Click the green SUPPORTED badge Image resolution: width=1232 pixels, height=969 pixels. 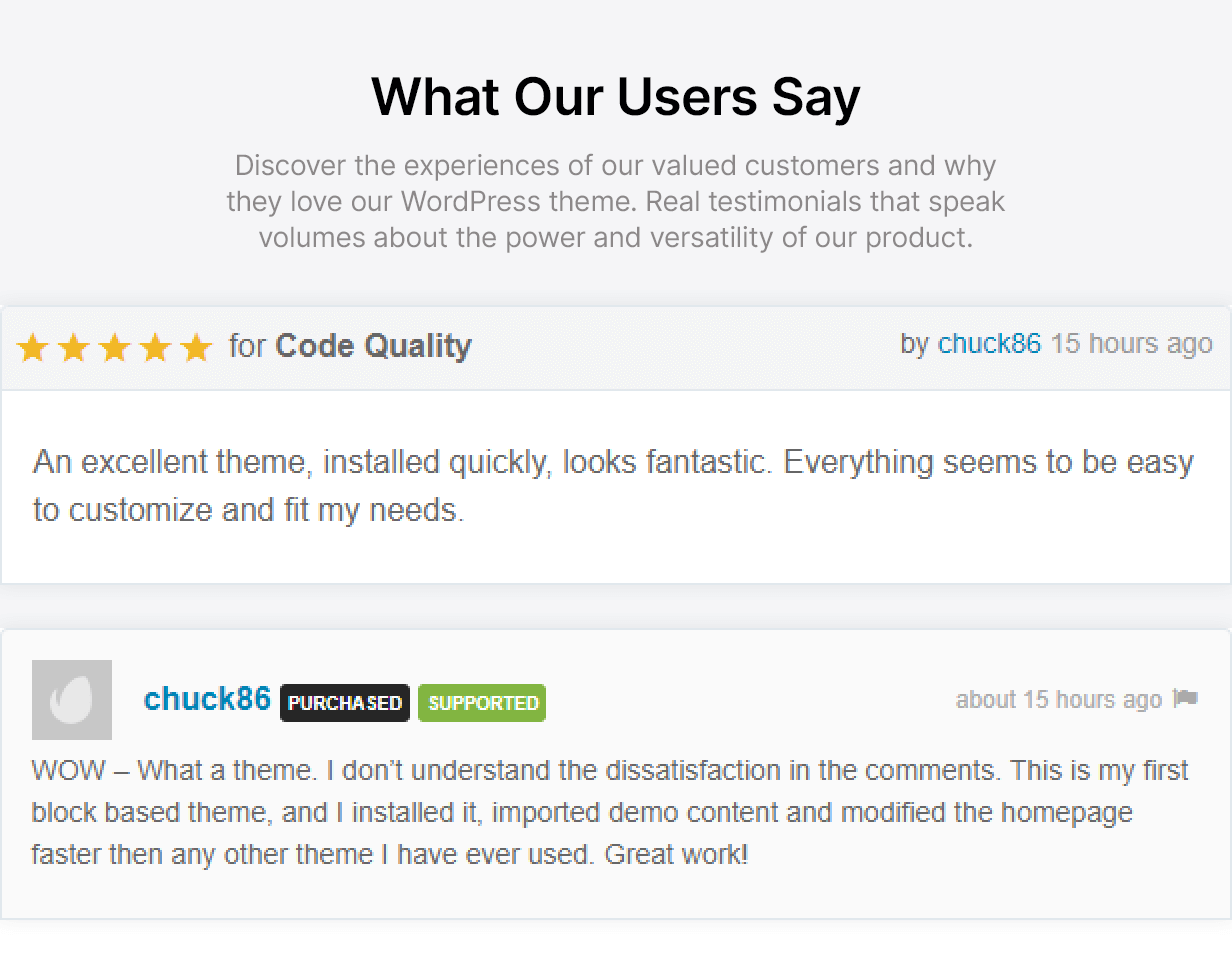[x=482, y=703]
